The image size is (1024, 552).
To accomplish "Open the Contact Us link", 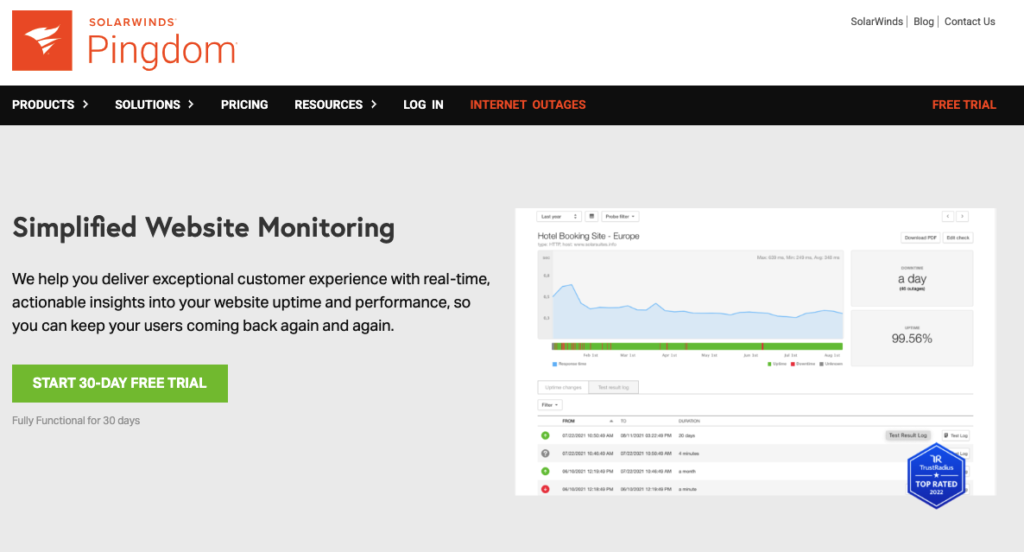I will tap(970, 22).
